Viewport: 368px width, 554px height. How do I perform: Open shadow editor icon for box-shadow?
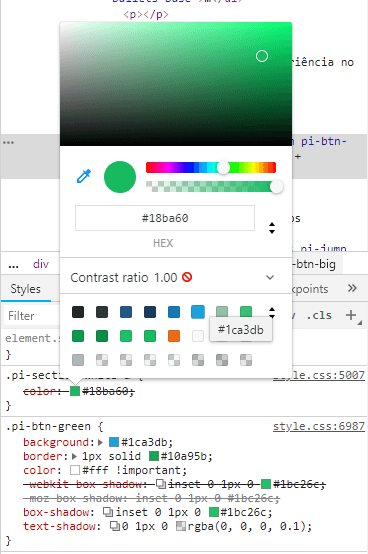point(108,512)
